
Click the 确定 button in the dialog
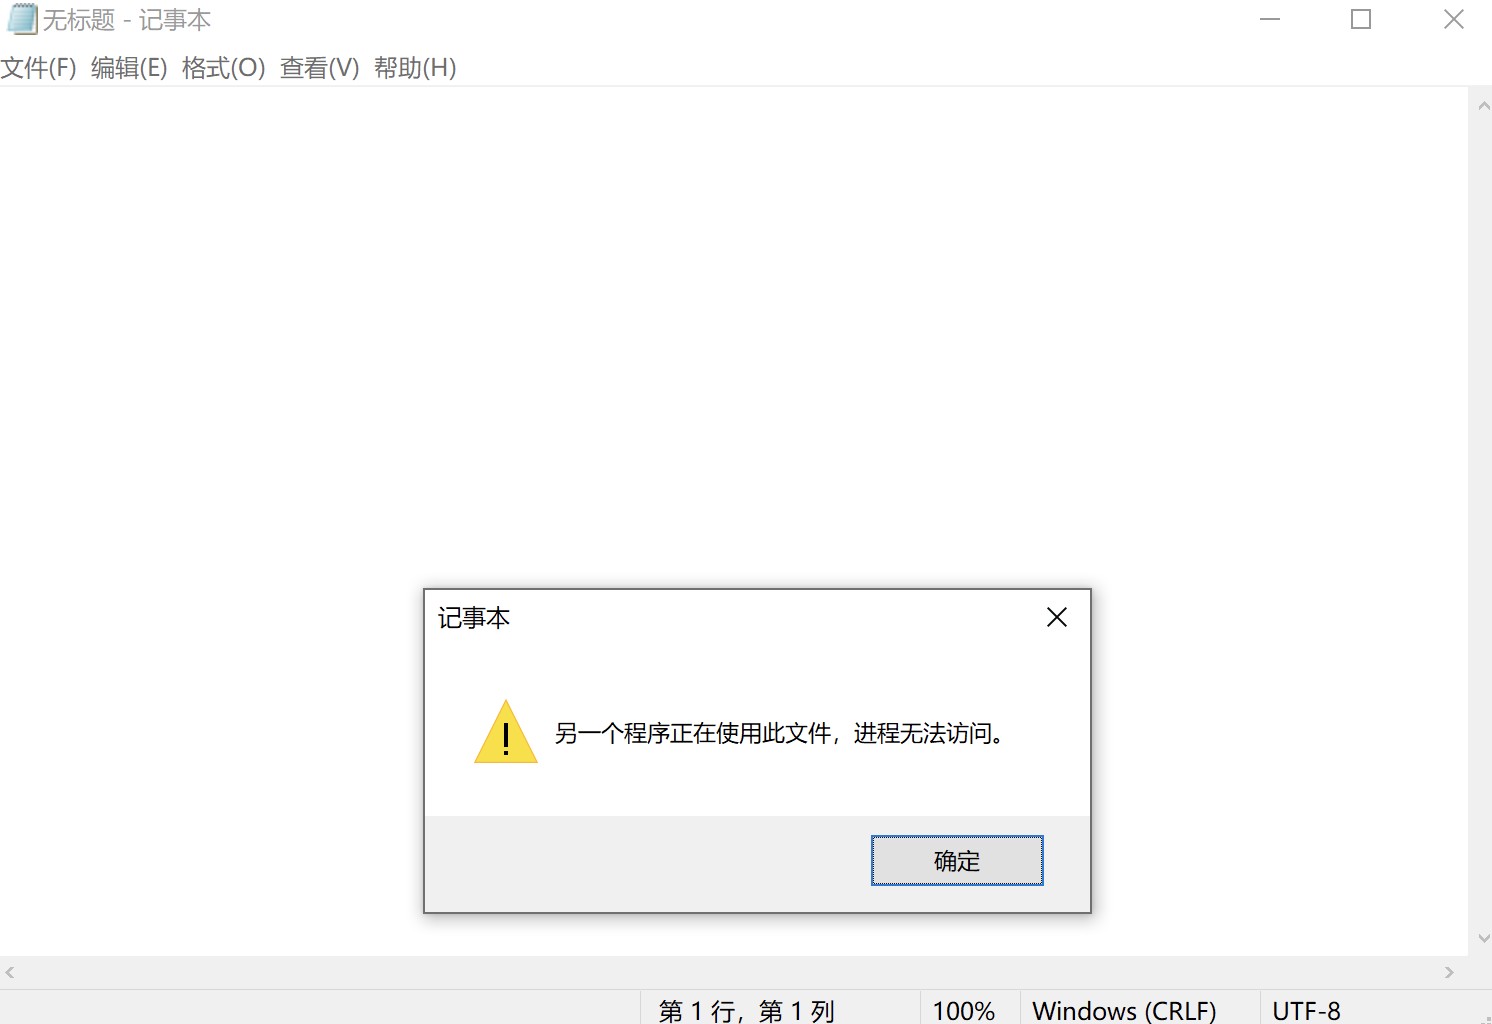(957, 861)
